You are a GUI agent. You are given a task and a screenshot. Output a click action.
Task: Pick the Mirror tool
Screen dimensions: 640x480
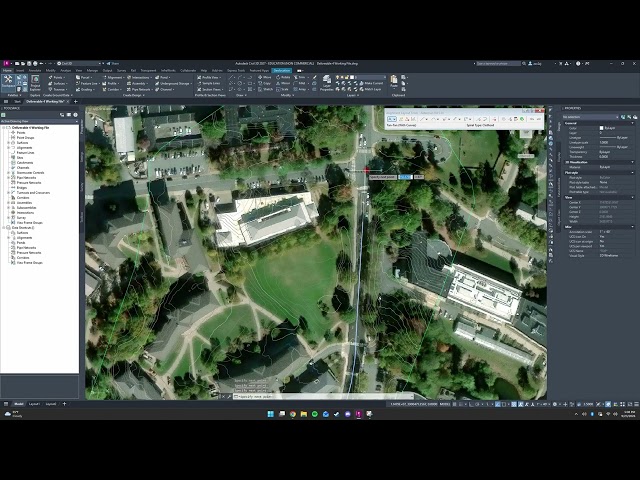coord(283,83)
